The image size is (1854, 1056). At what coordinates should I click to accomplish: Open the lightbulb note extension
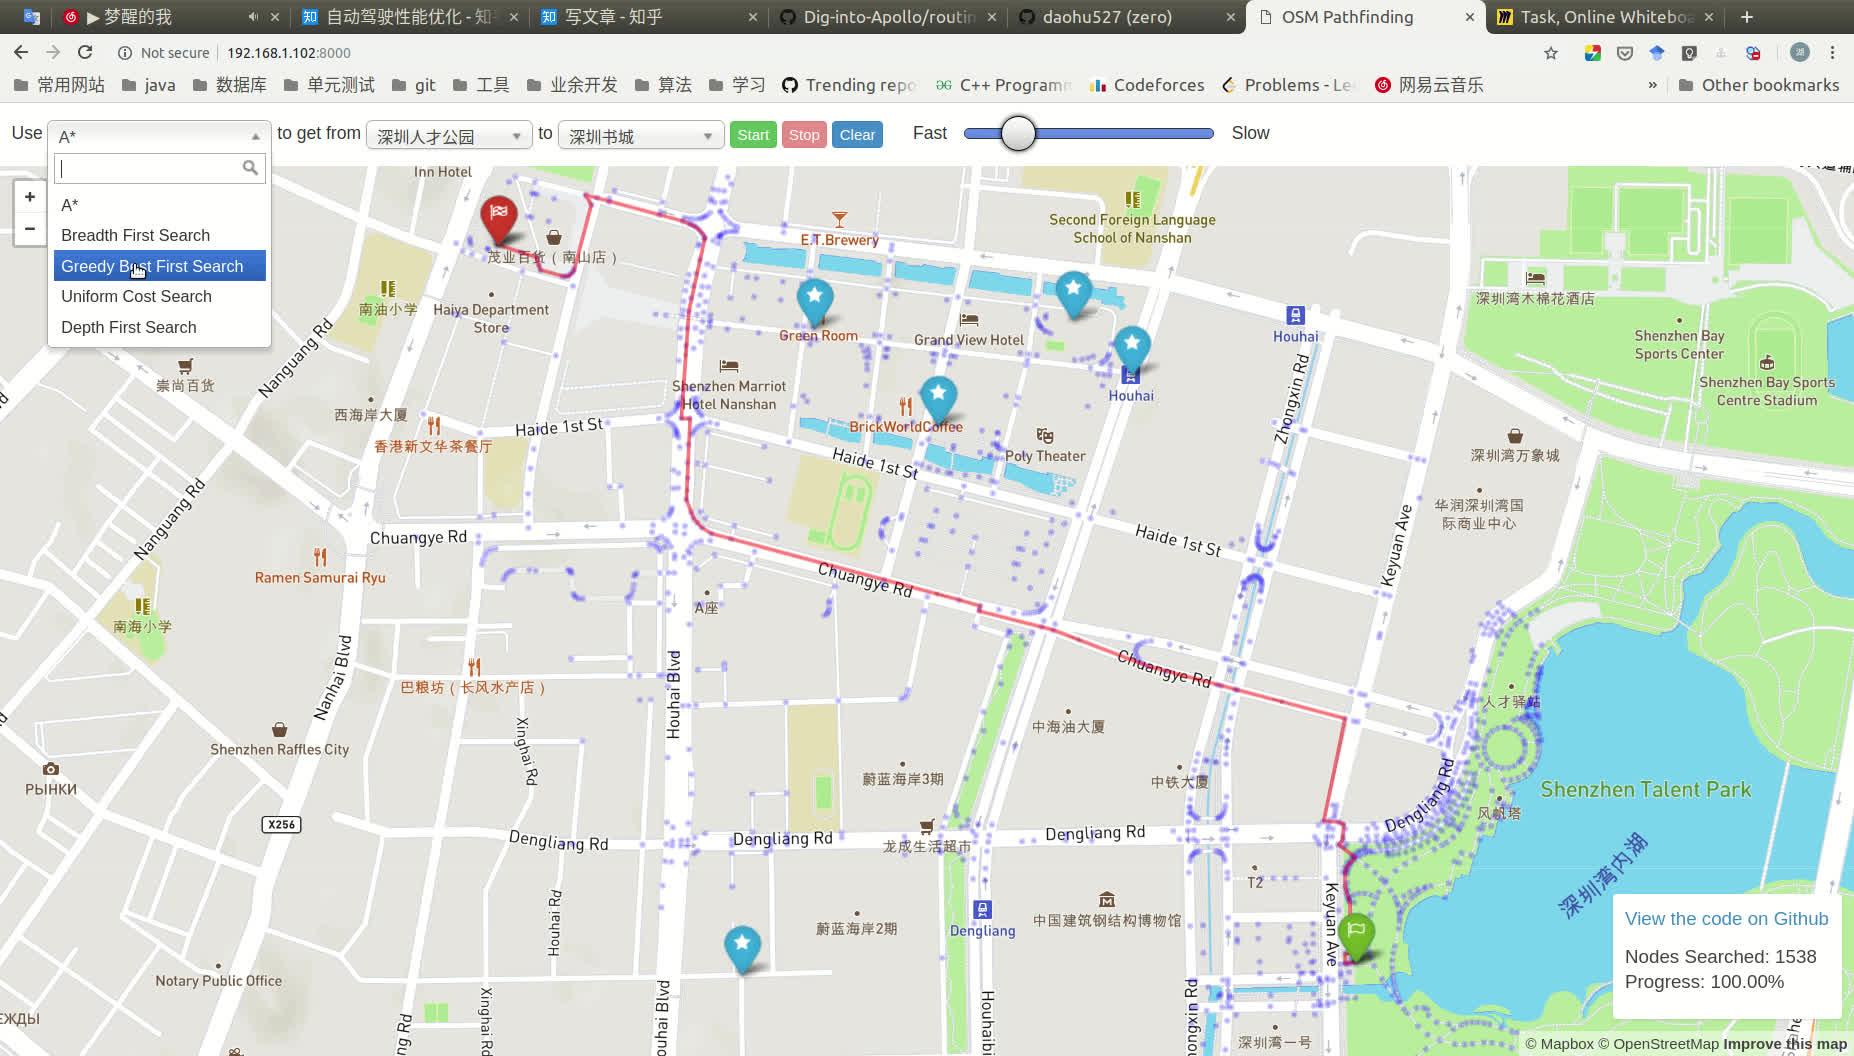1689,53
